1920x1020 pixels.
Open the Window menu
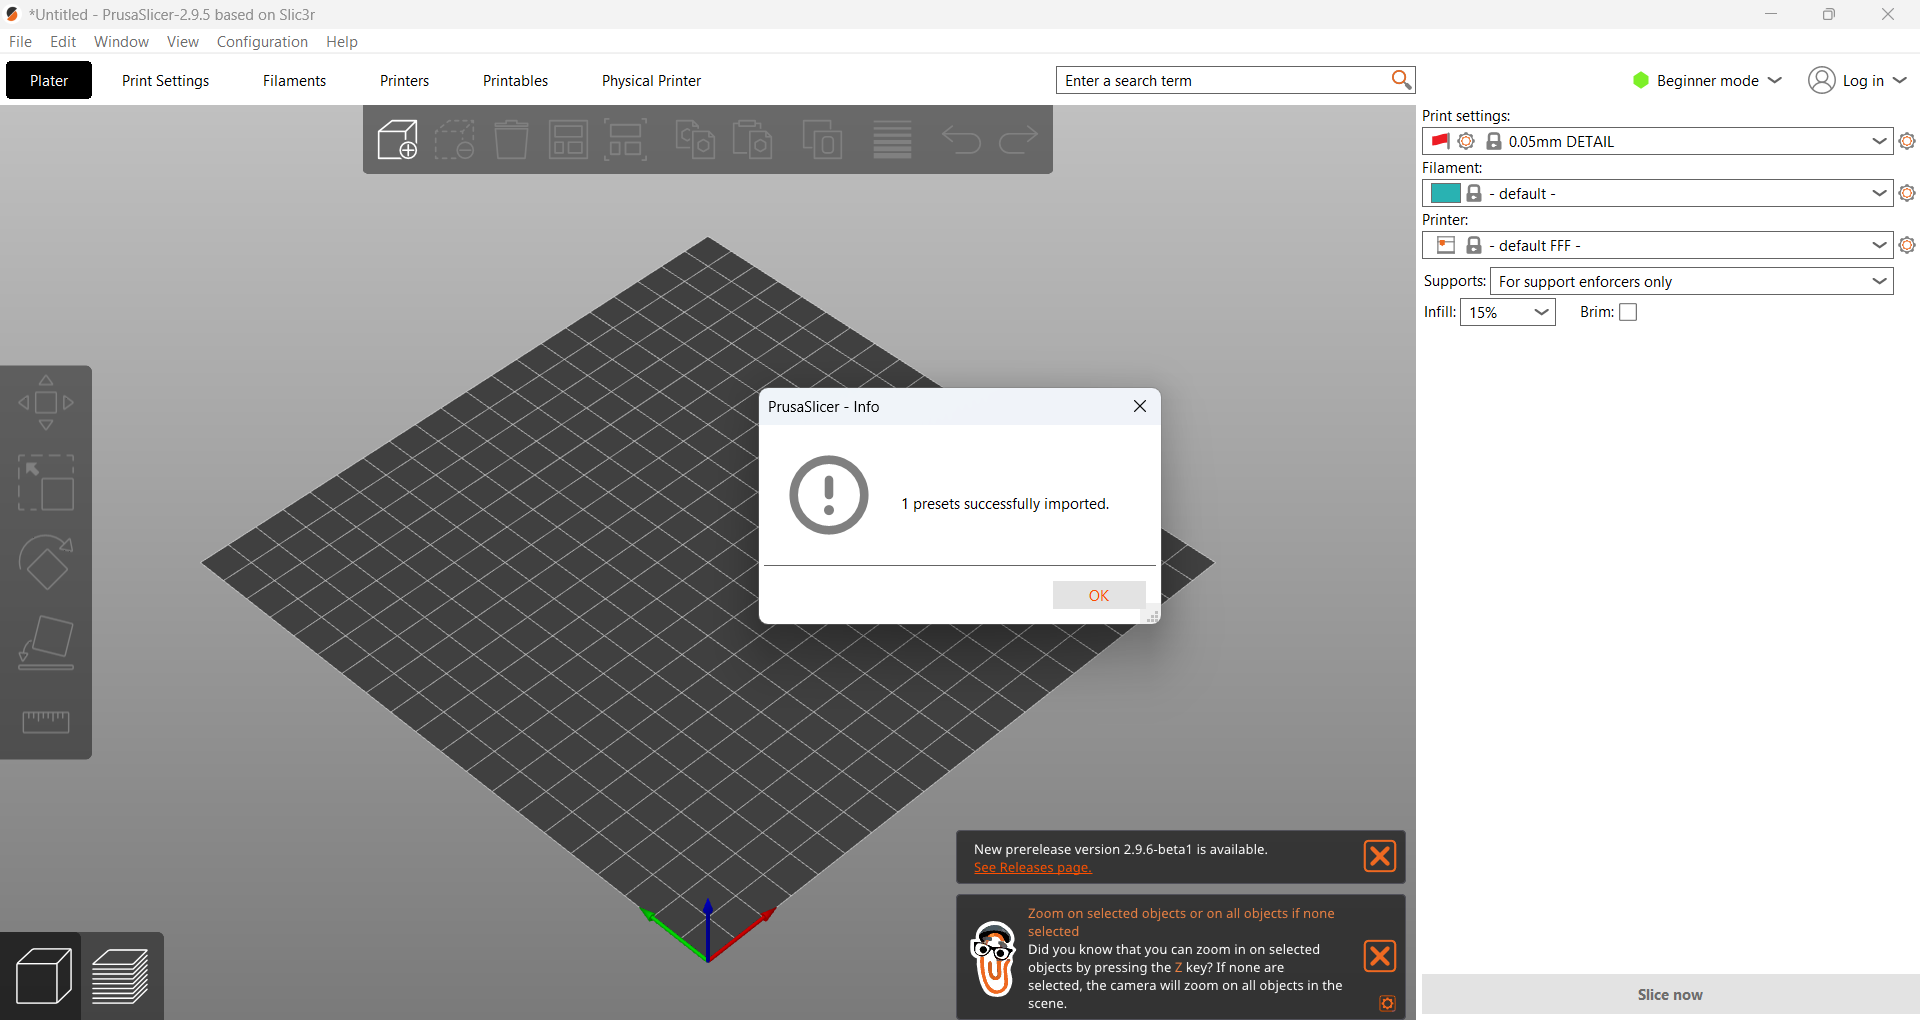[121, 41]
